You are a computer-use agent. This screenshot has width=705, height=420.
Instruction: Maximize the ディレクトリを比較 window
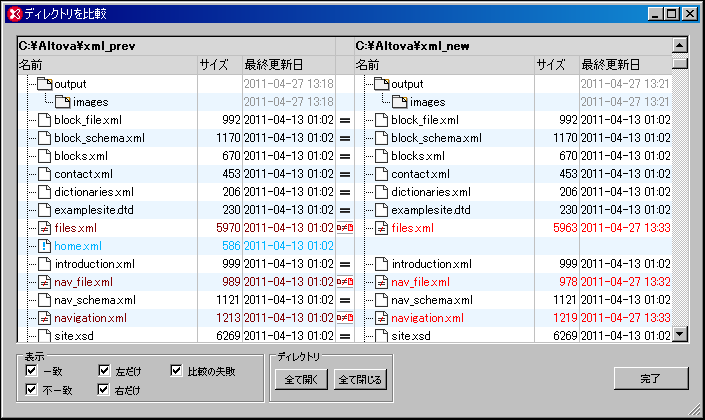pyautogui.click(x=672, y=14)
